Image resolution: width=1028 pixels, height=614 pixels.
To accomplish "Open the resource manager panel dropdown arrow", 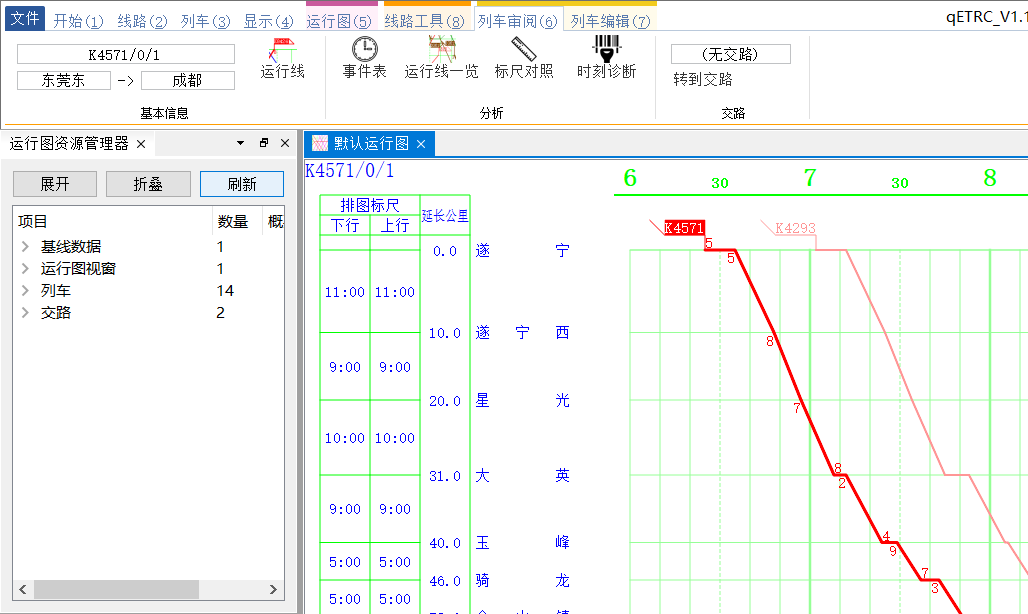I will tap(241, 143).
